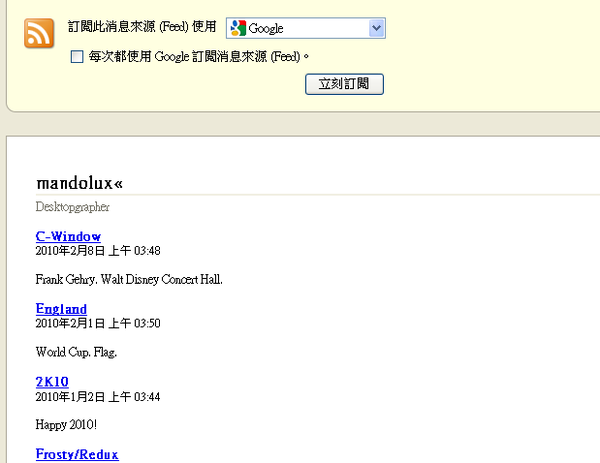Click the text Frank Gehry. Walt Disney Concert Hall.
This screenshot has width=600, height=463.
point(129,279)
